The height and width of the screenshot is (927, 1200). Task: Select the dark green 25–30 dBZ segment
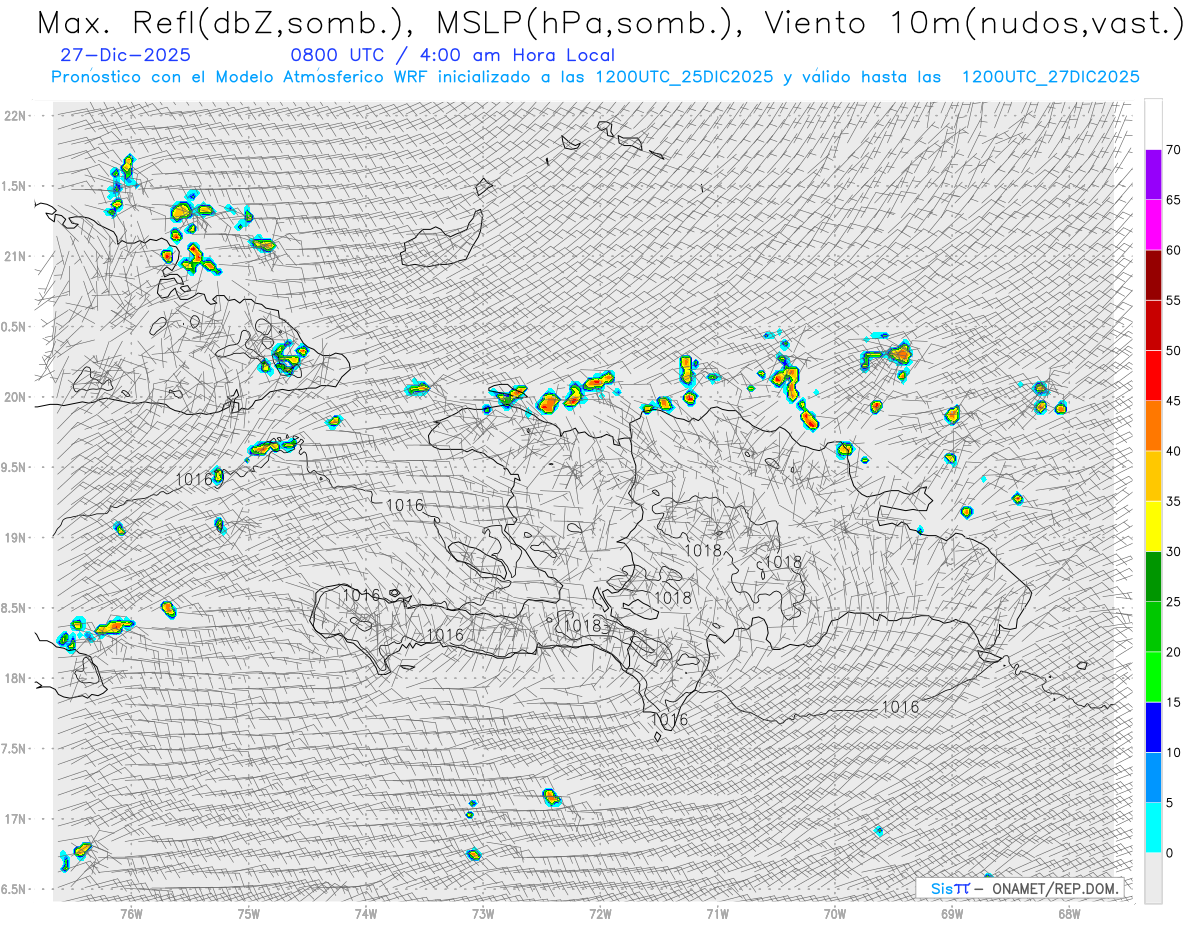tap(1153, 576)
